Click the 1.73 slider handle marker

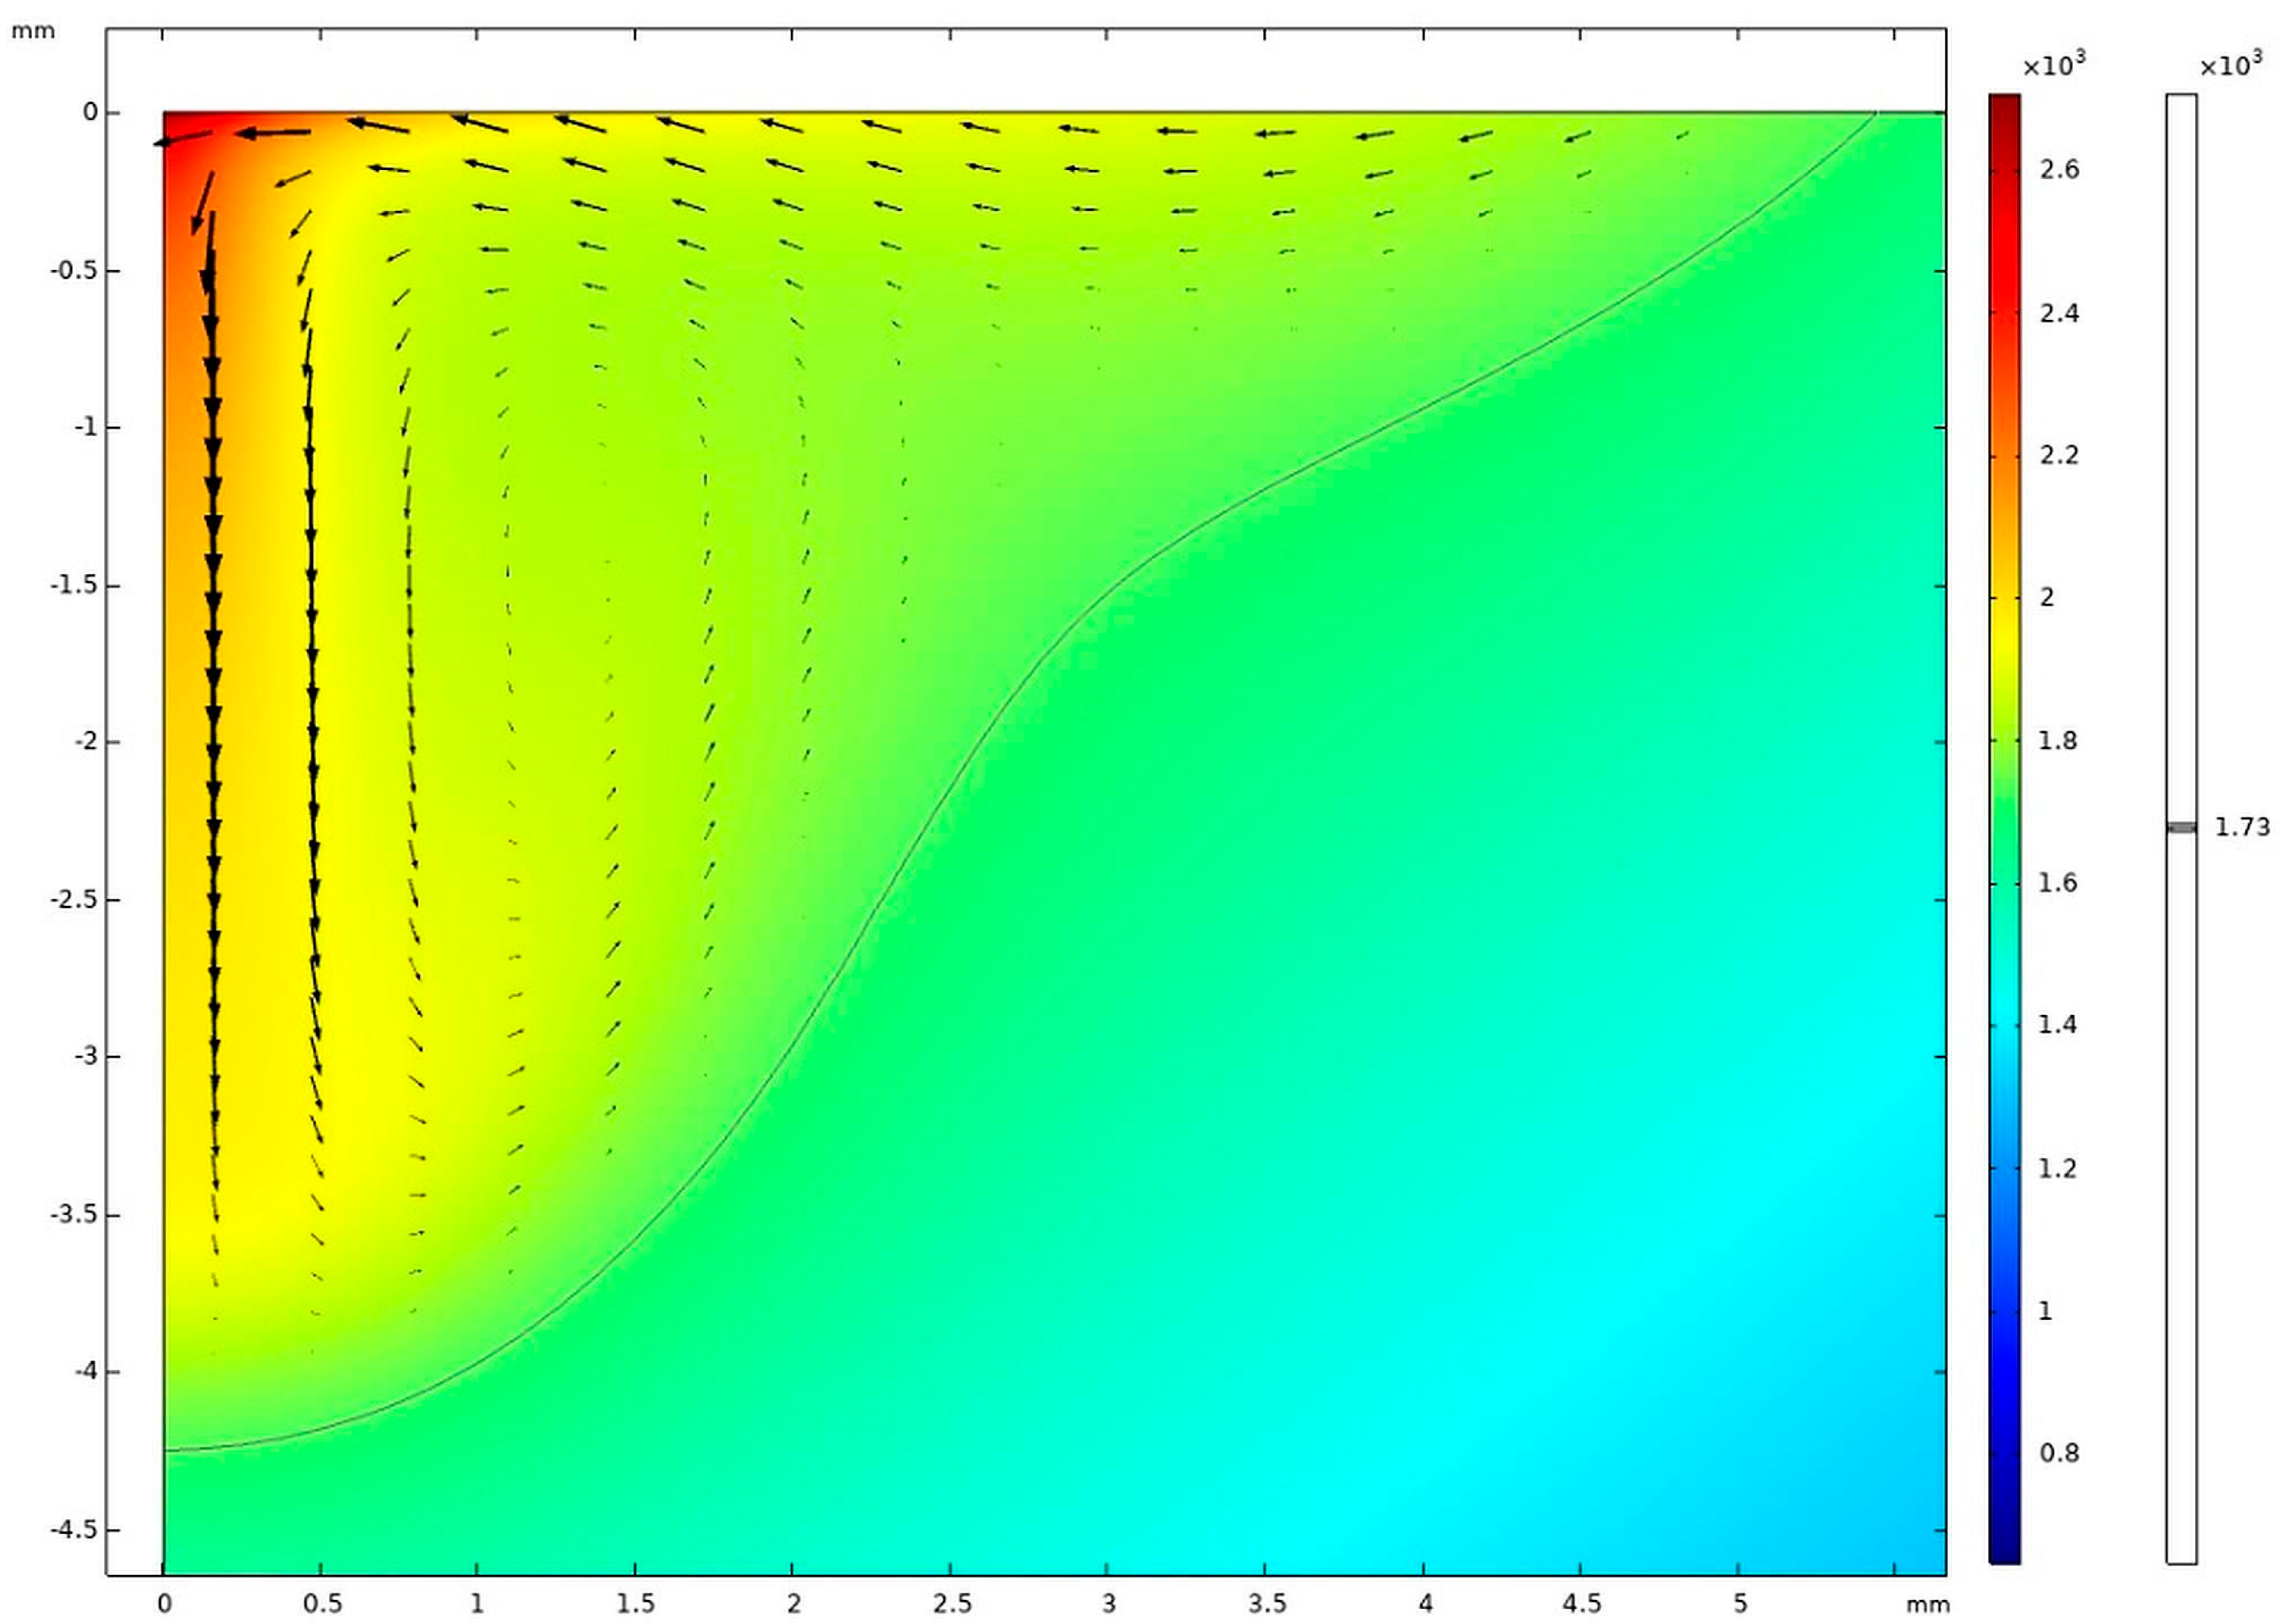pos(2181,827)
